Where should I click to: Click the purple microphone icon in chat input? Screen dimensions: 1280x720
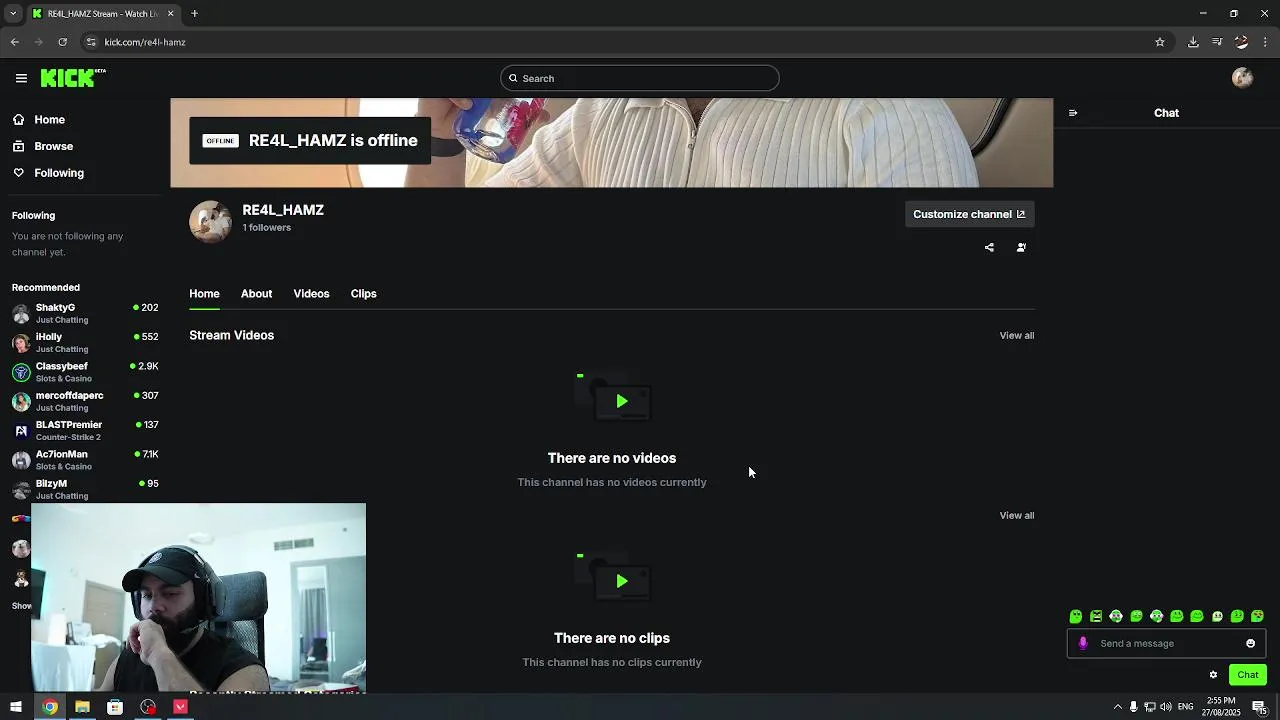pos(1083,643)
